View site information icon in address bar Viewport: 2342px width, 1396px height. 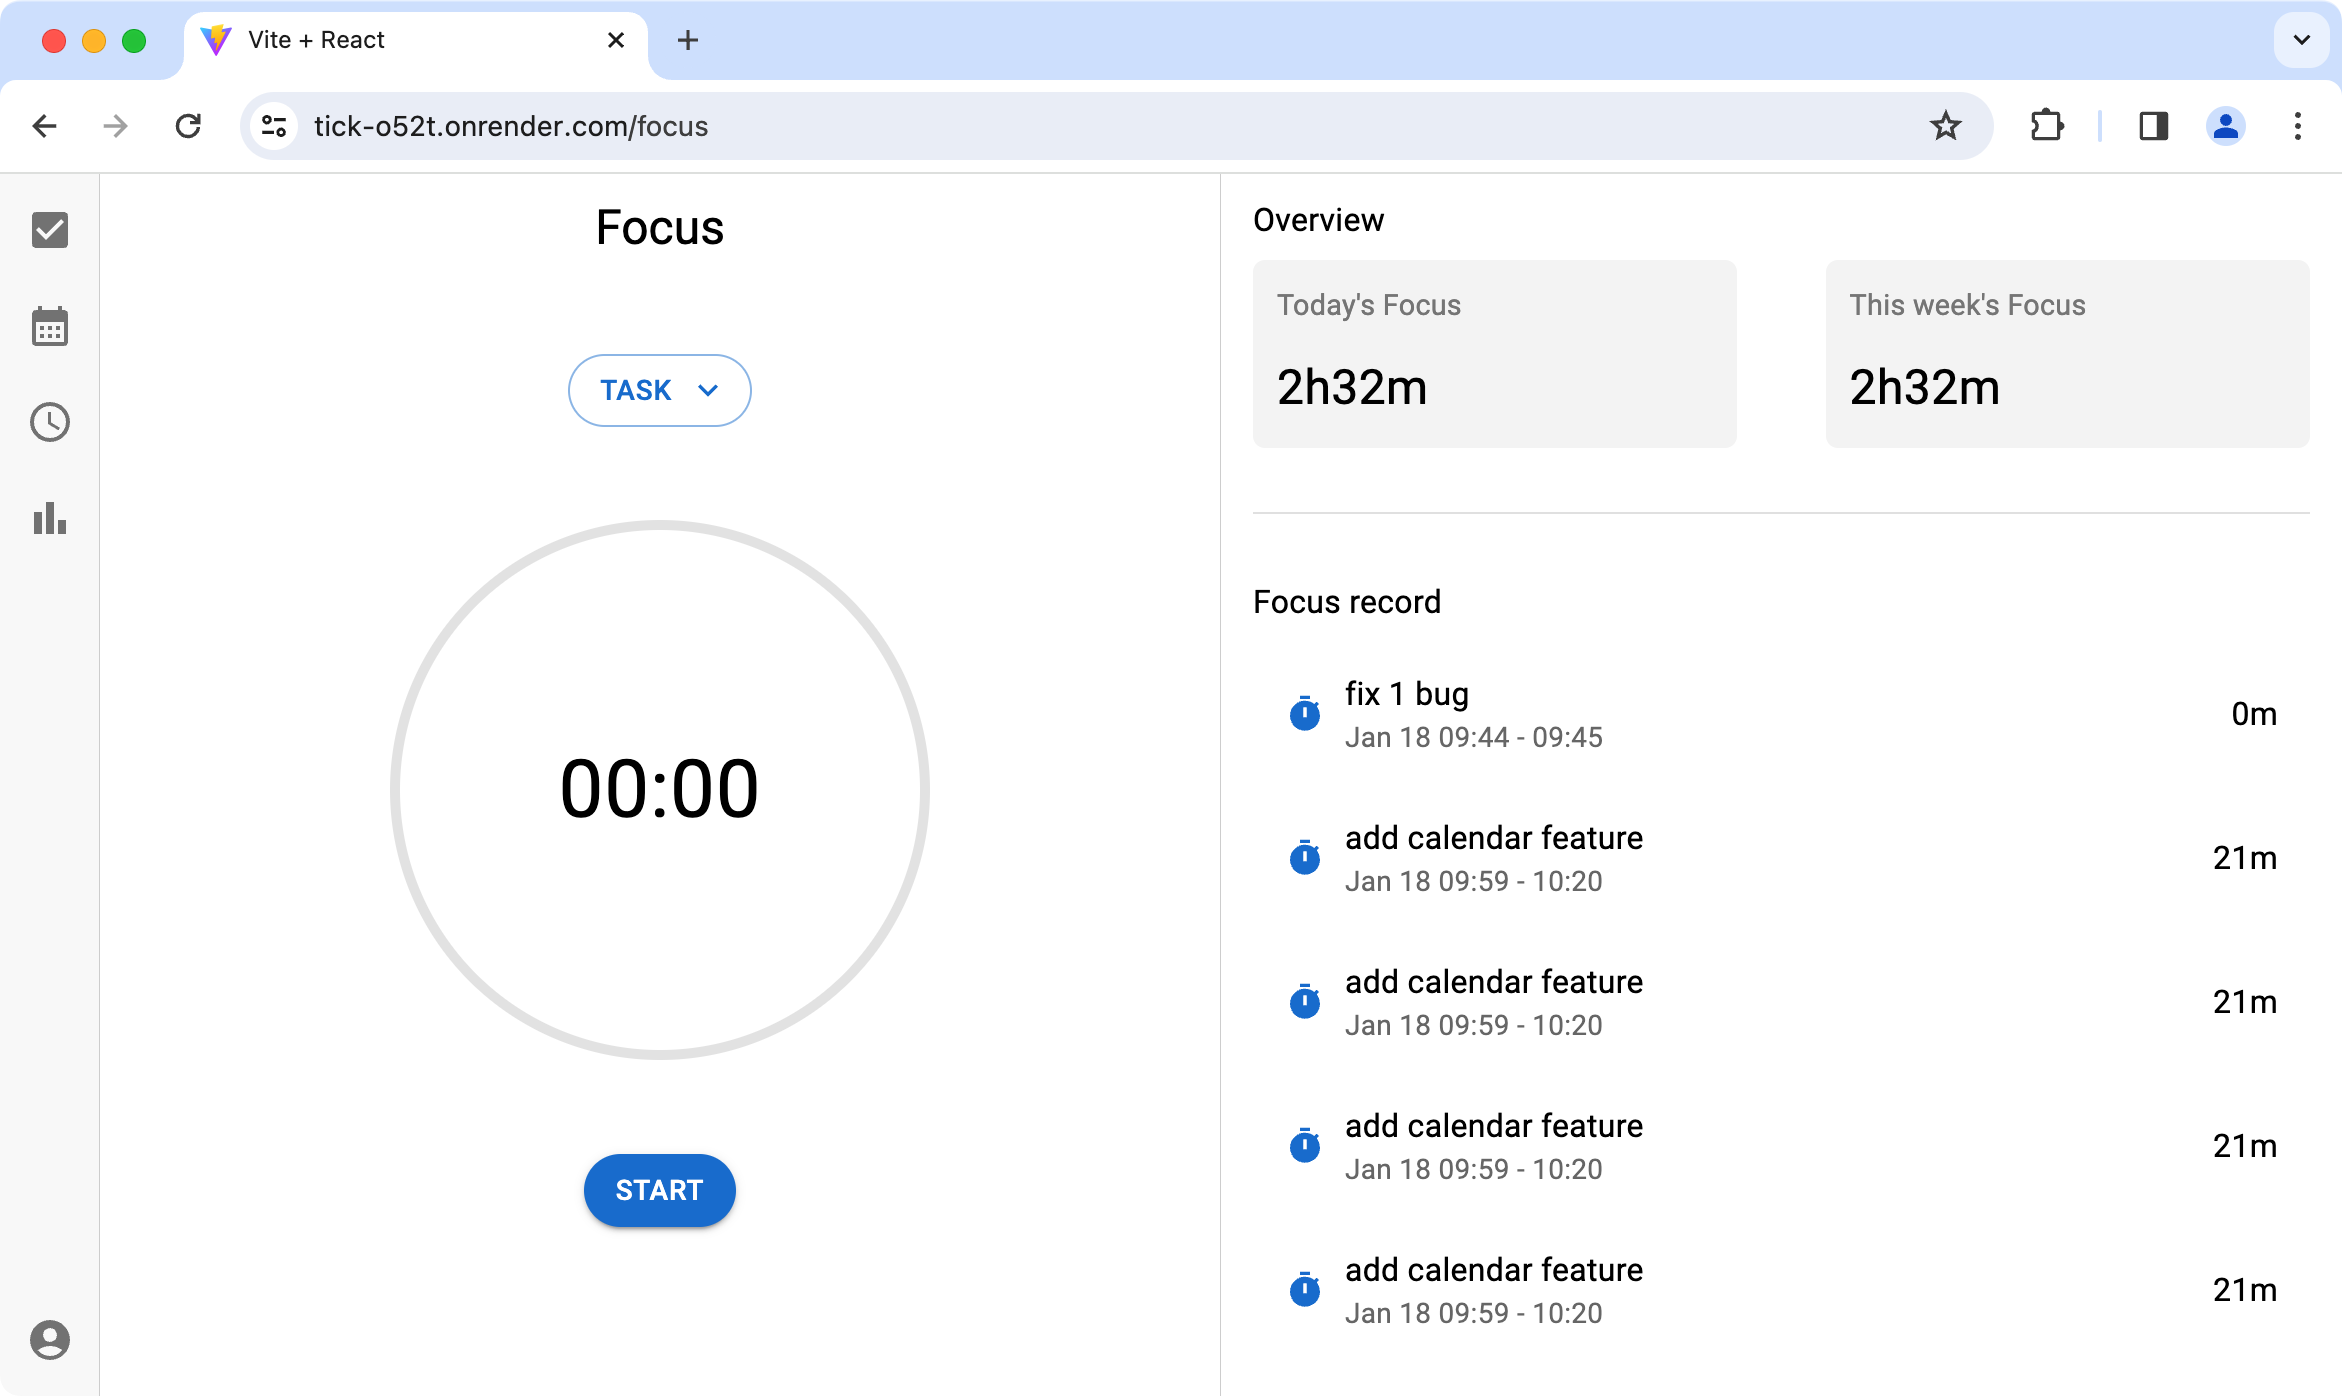click(x=273, y=126)
